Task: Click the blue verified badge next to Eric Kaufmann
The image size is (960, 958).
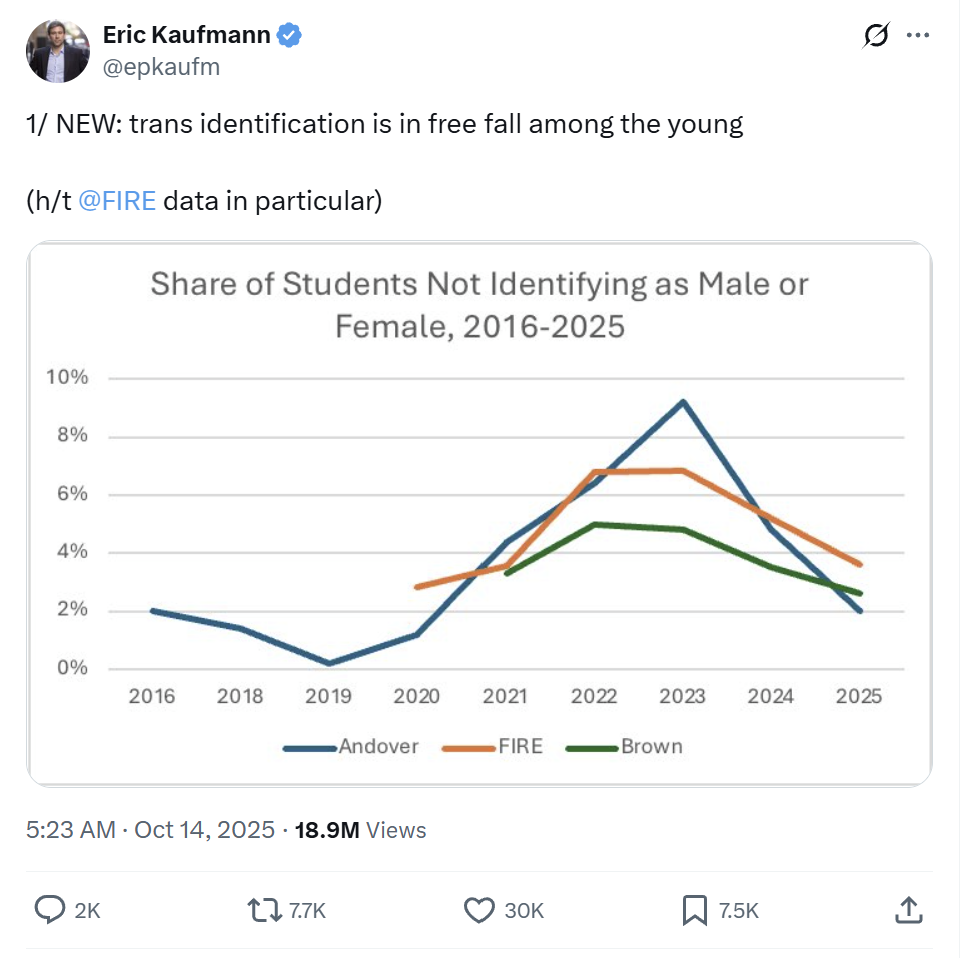Action: [x=288, y=34]
